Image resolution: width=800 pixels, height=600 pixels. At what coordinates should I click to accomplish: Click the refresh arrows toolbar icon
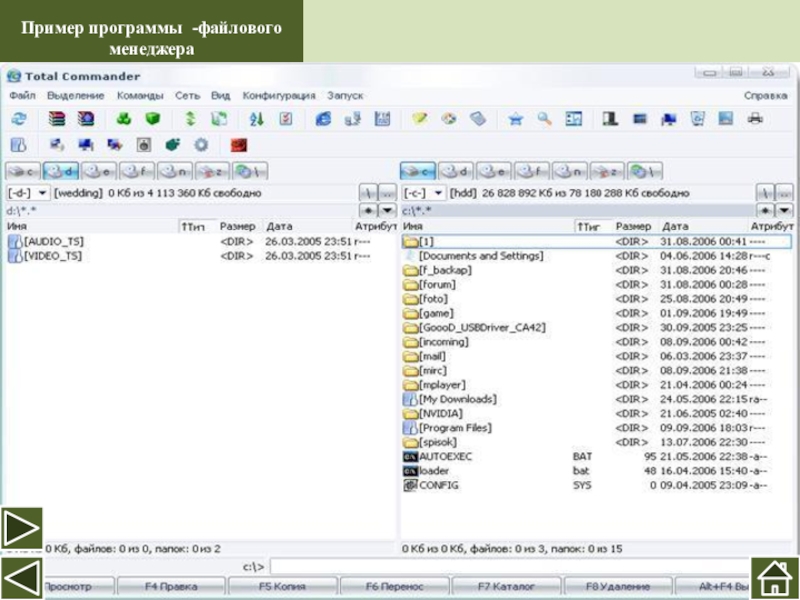coord(19,119)
